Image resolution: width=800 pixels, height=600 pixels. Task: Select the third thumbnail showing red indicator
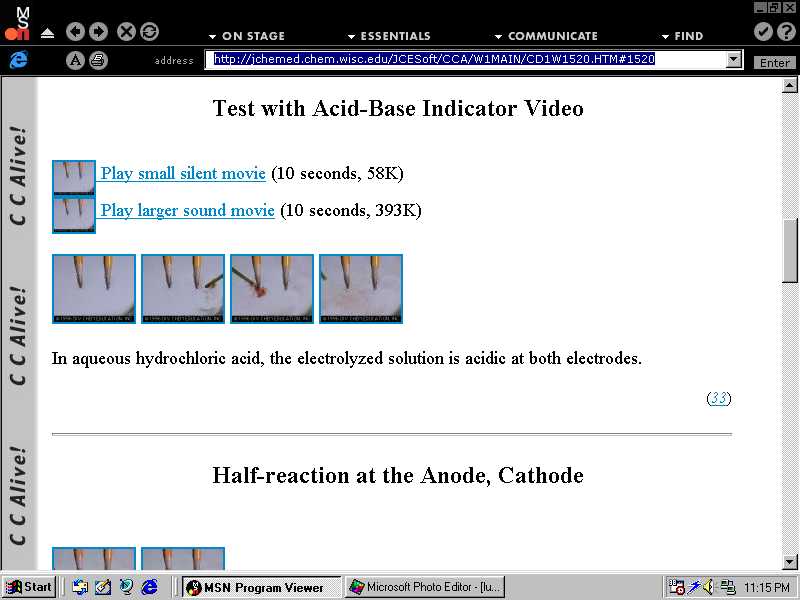pos(272,289)
